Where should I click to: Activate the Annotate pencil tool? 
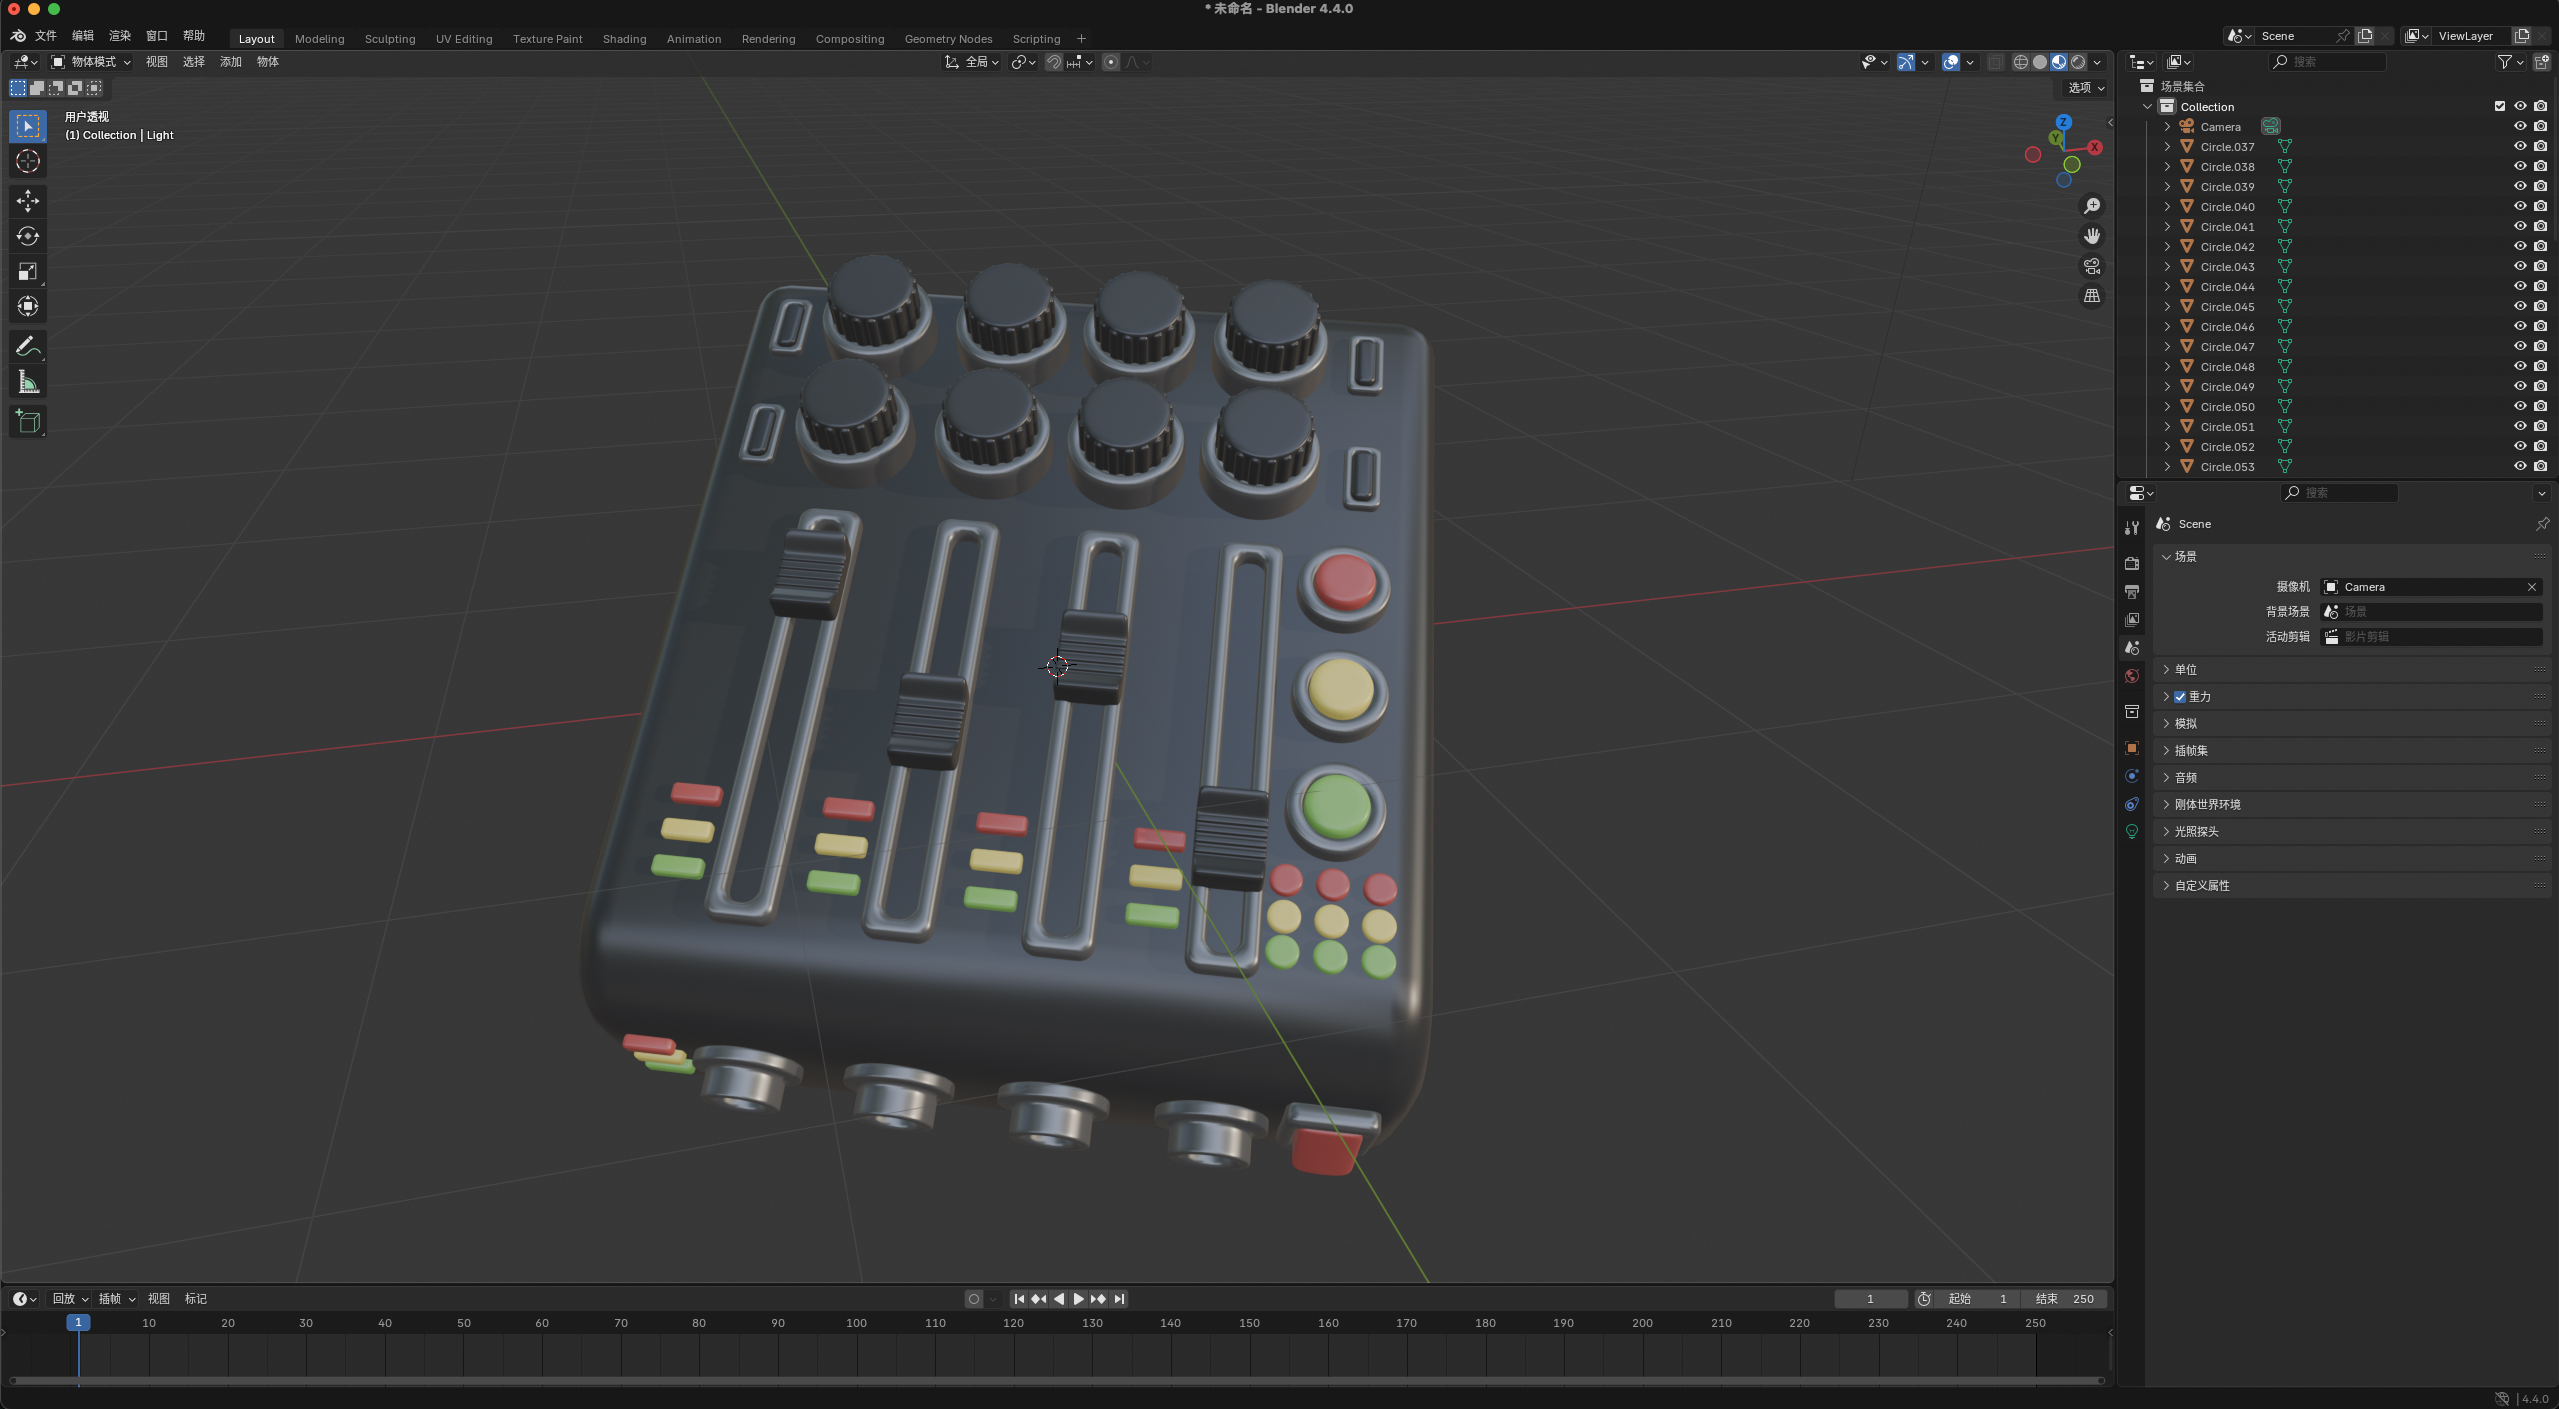click(28, 347)
